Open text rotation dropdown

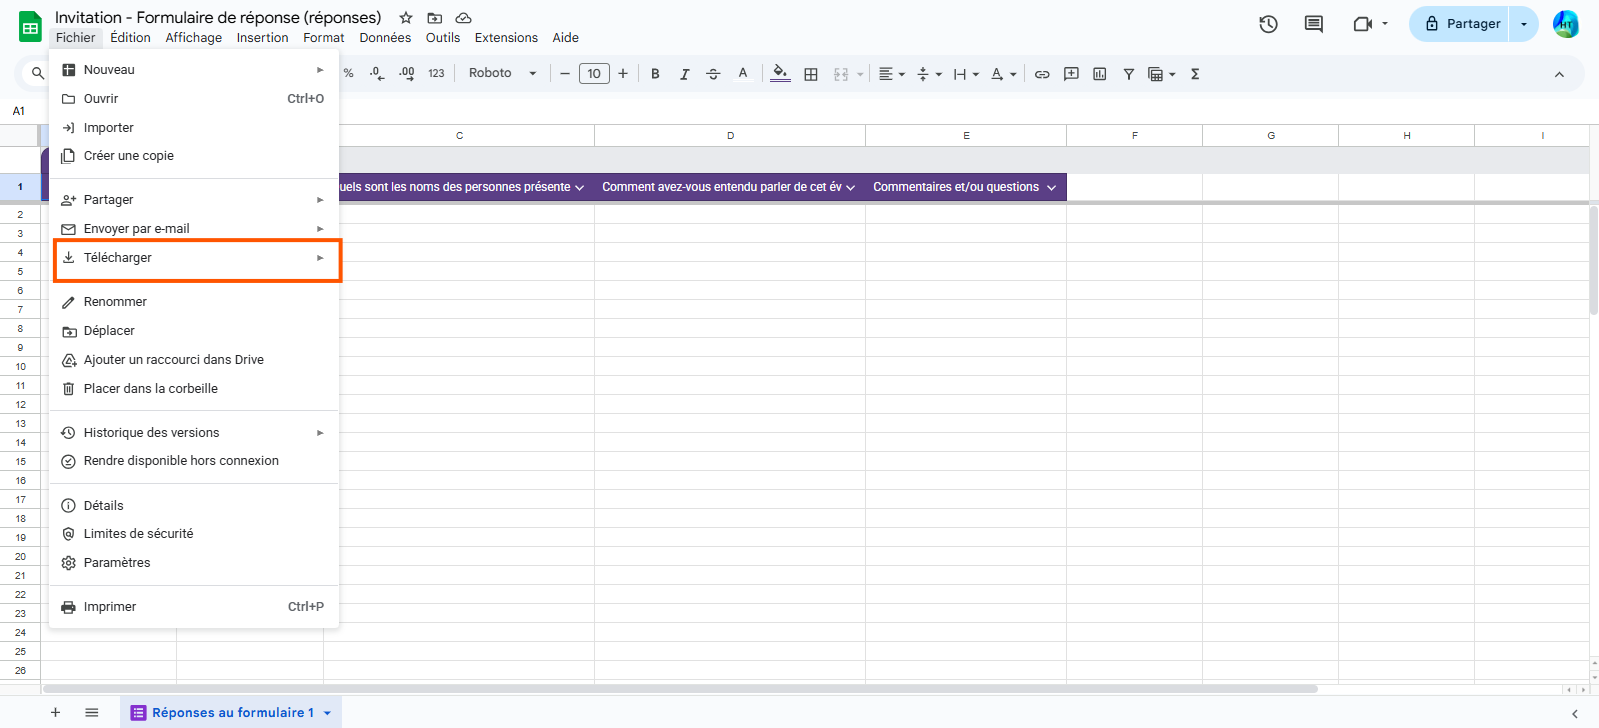tap(1003, 73)
